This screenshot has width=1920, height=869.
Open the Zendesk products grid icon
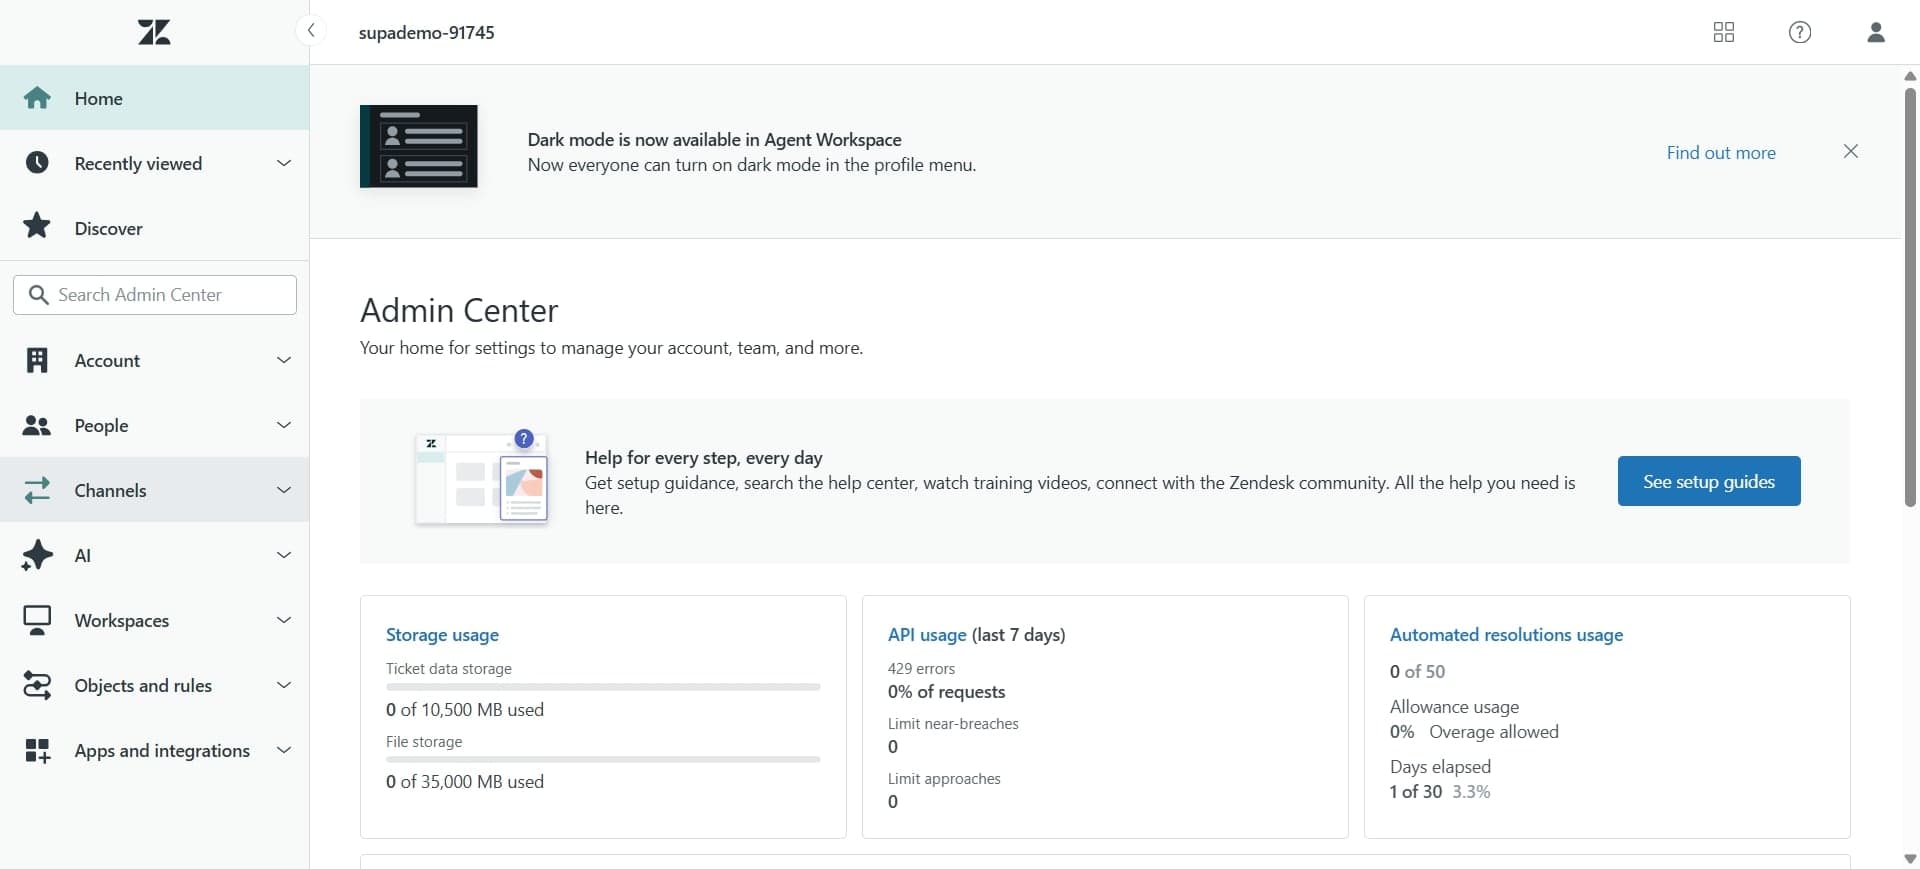(x=1723, y=32)
